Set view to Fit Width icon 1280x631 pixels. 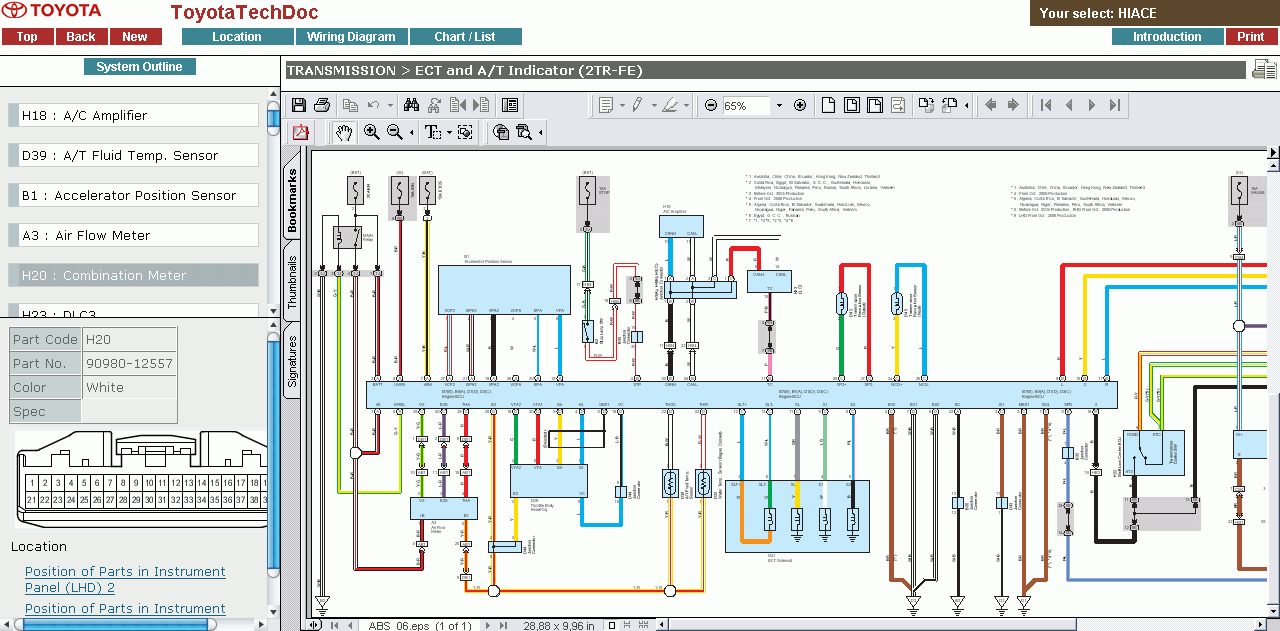874,105
